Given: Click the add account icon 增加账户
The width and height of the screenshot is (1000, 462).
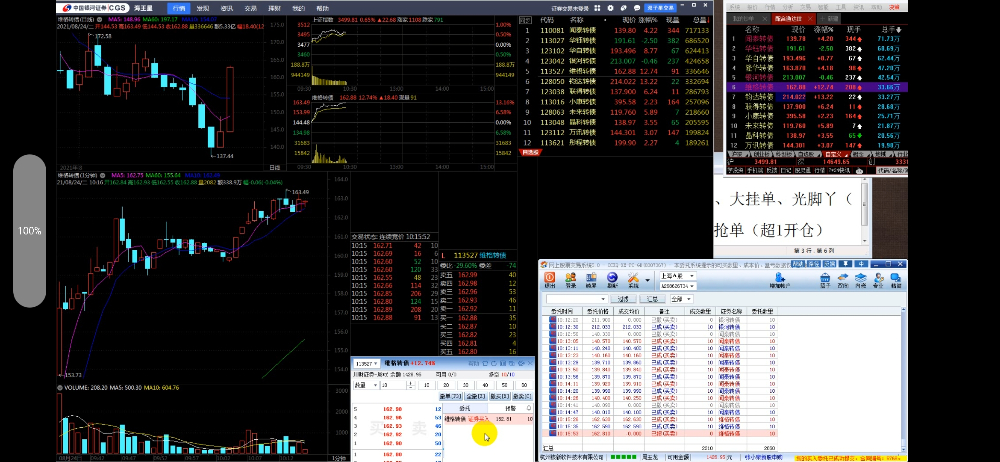Looking at the screenshot, I should pyautogui.click(x=779, y=278).
